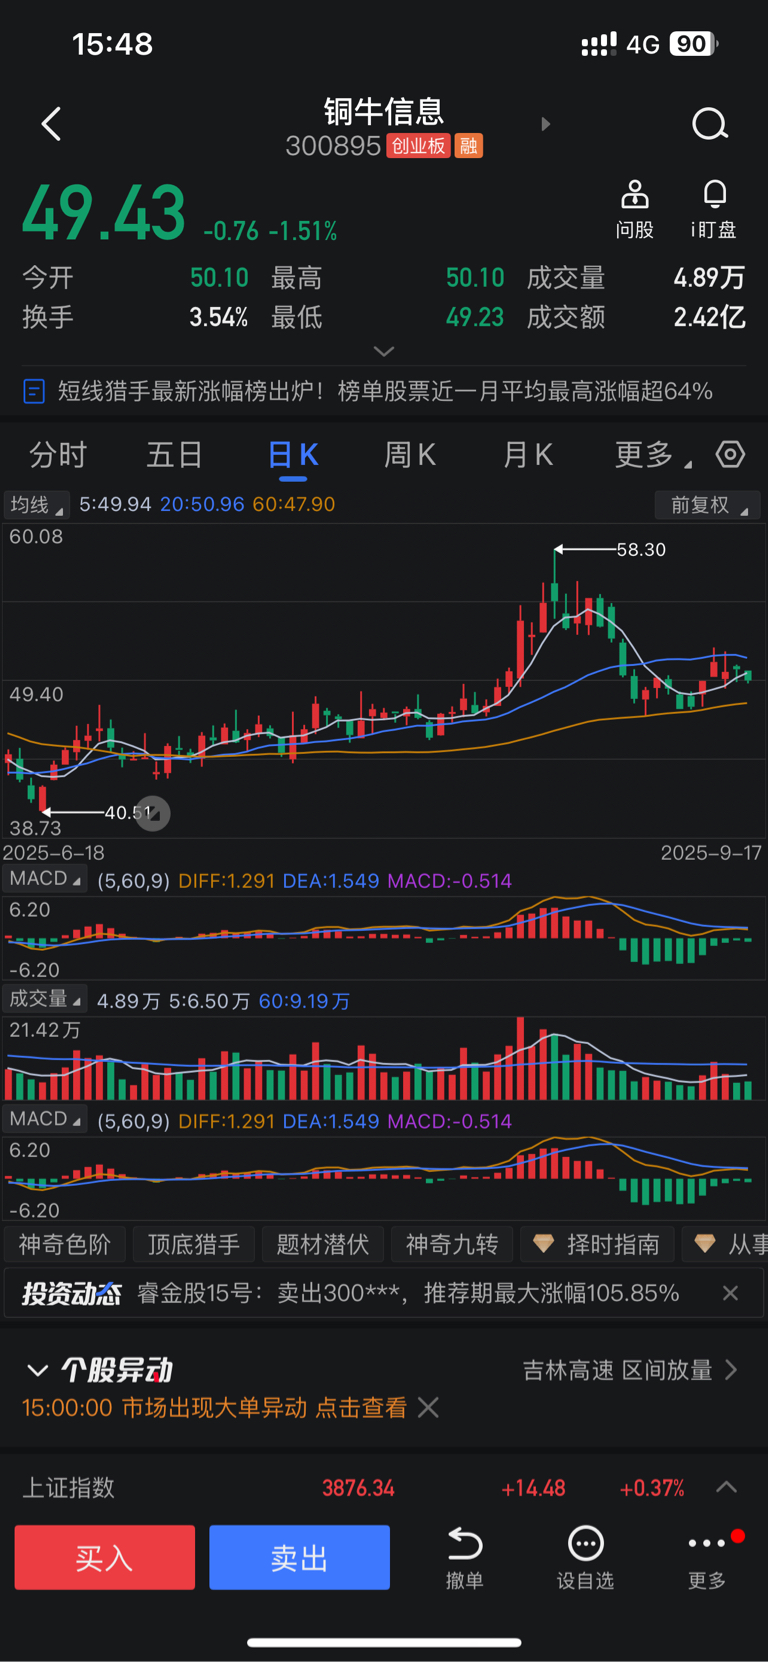The width and height of the screenshot is (768, 1662).
Task: Switch to next stock with right triangle
Action: pos(545,124)
